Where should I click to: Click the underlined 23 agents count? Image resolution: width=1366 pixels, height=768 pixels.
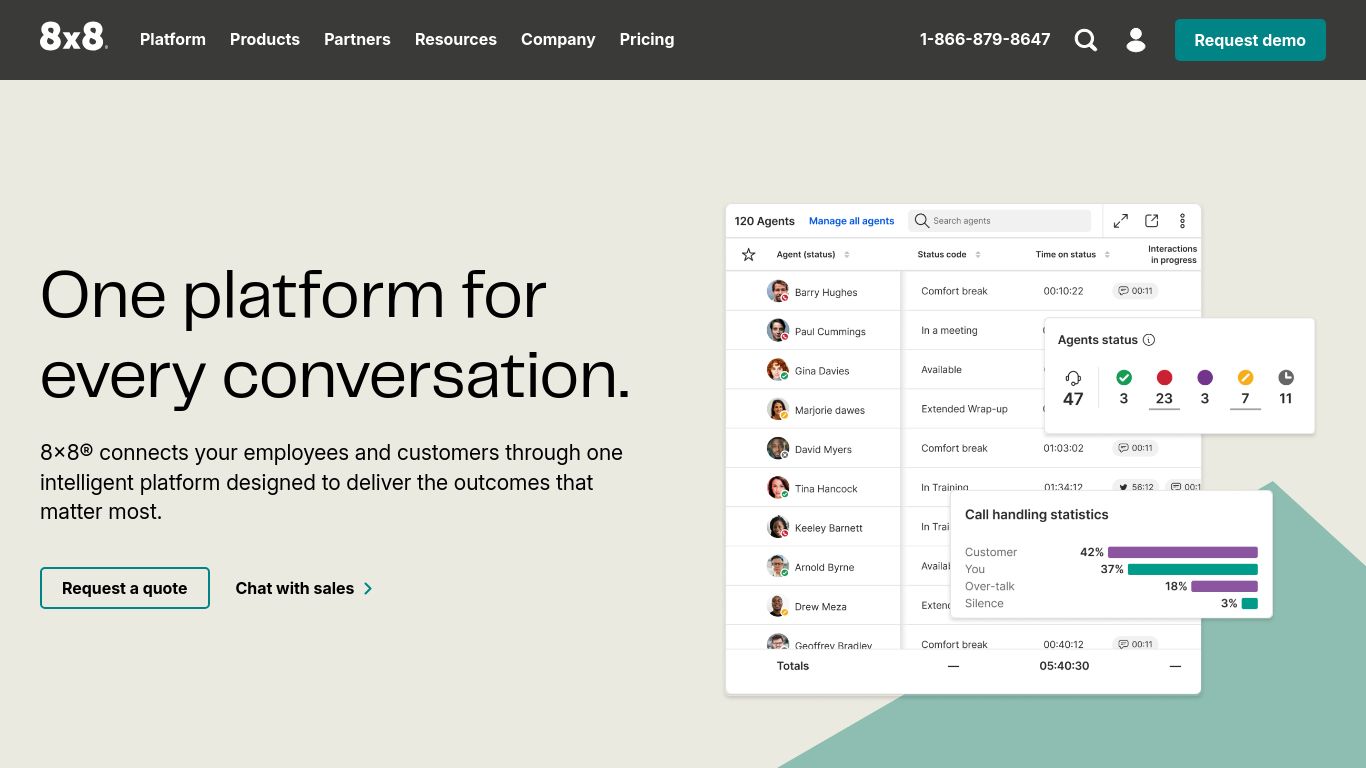pos(1164,399)
